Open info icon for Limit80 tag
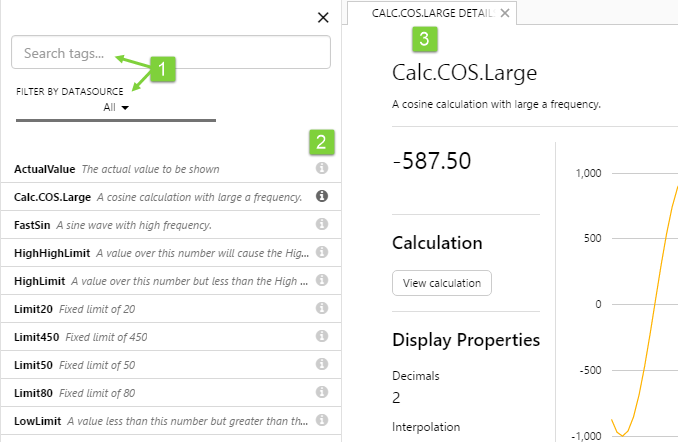 pyautogui.click(x=322, y=393)
